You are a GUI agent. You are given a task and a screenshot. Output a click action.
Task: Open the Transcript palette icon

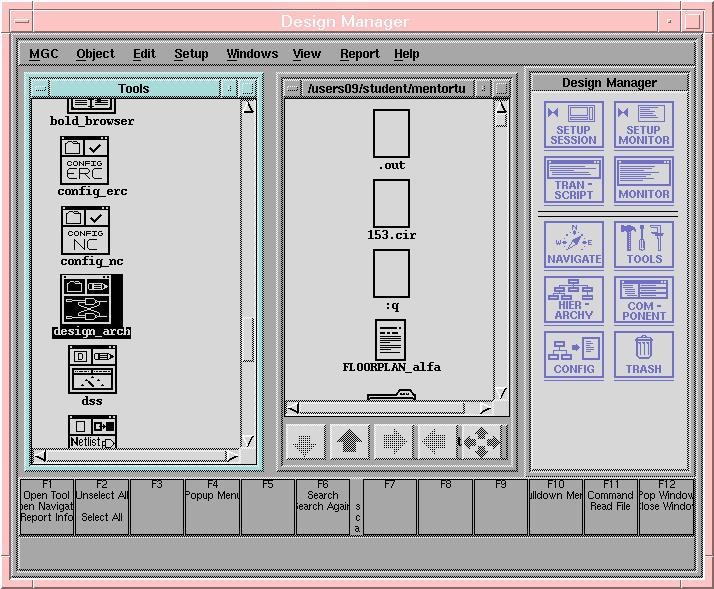pyautogui.click(x=573, y=180)
